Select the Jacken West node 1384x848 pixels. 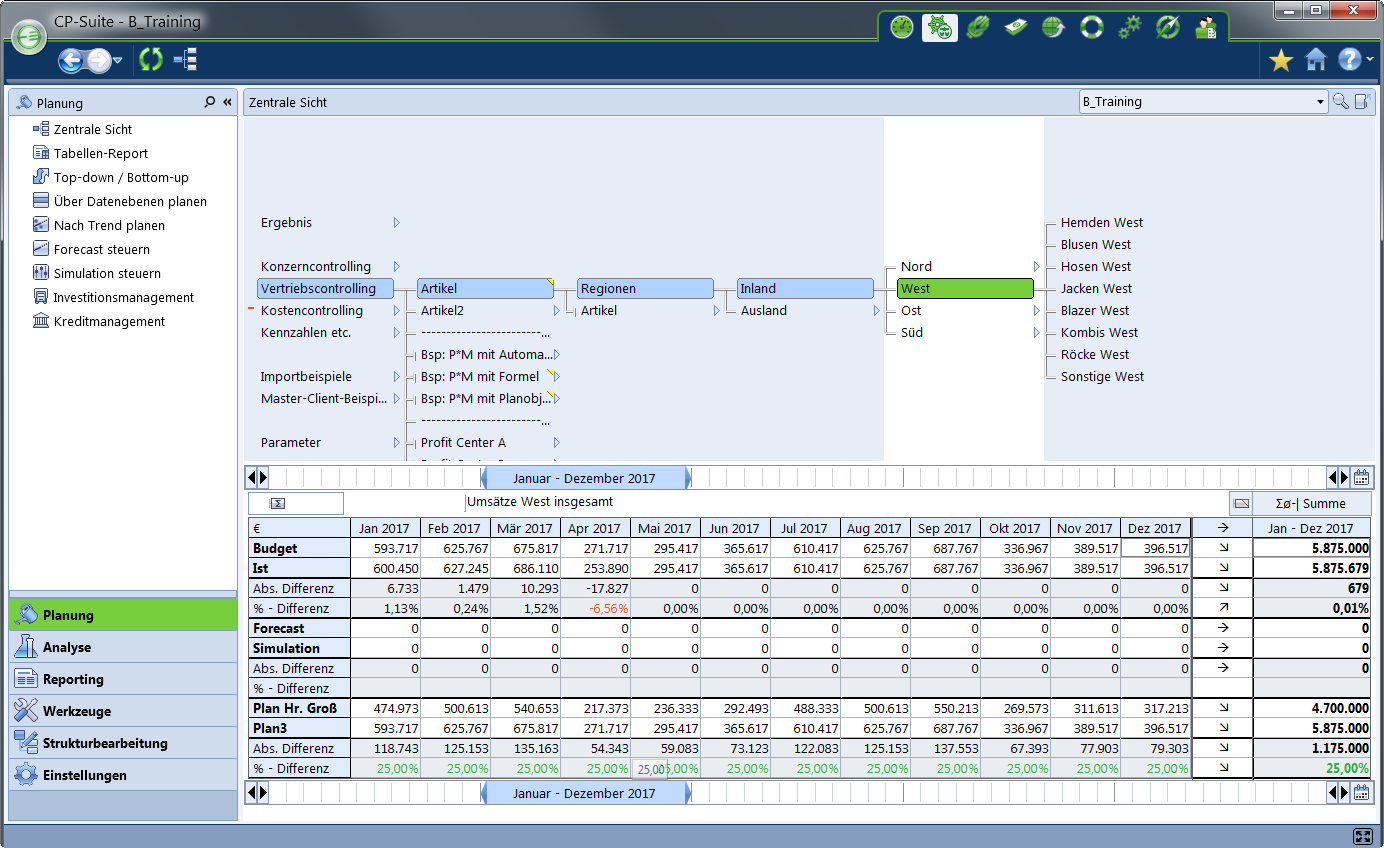1096,289
